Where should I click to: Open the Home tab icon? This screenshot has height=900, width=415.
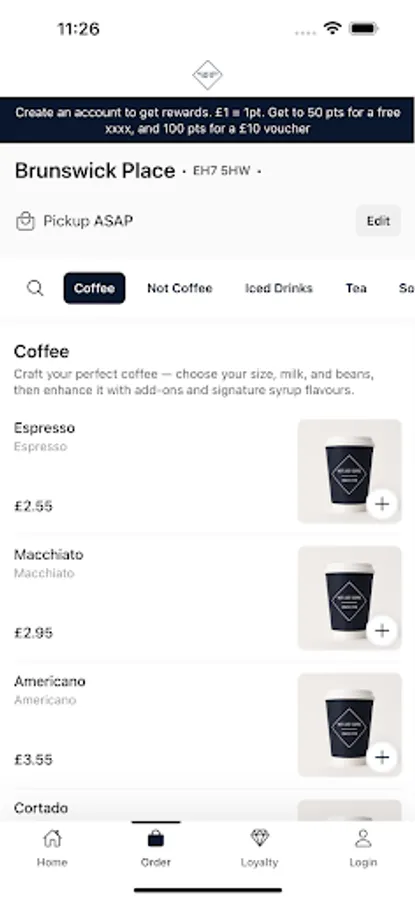click(x=52, y=839)
